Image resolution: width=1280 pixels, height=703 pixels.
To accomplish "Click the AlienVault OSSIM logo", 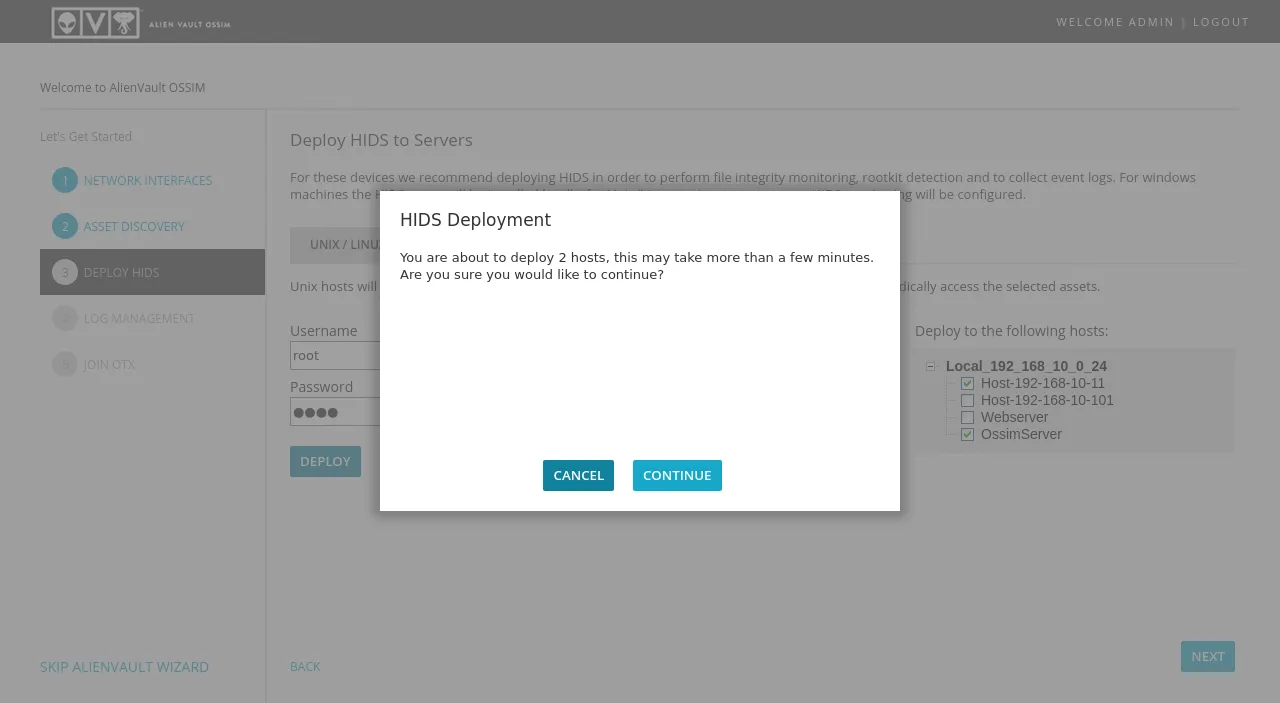I will [x=140, y=22].
